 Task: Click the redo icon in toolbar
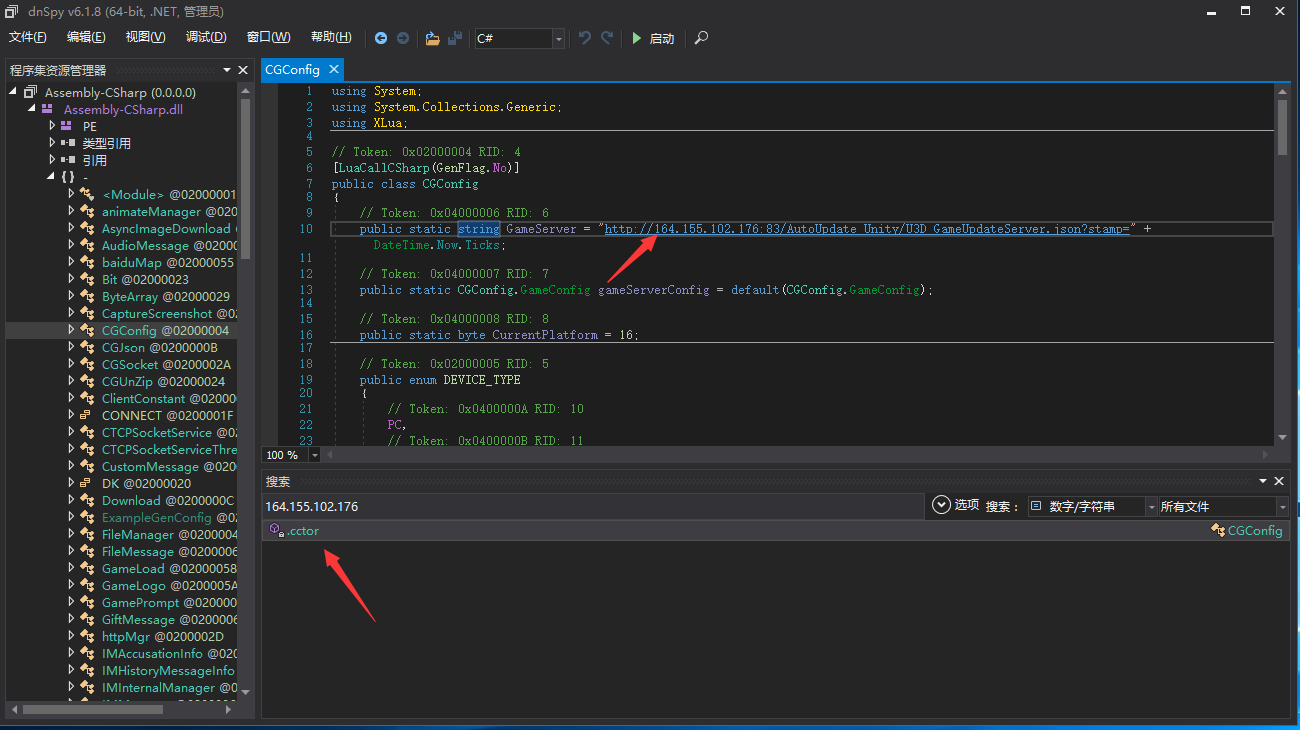tap(607, 38)
